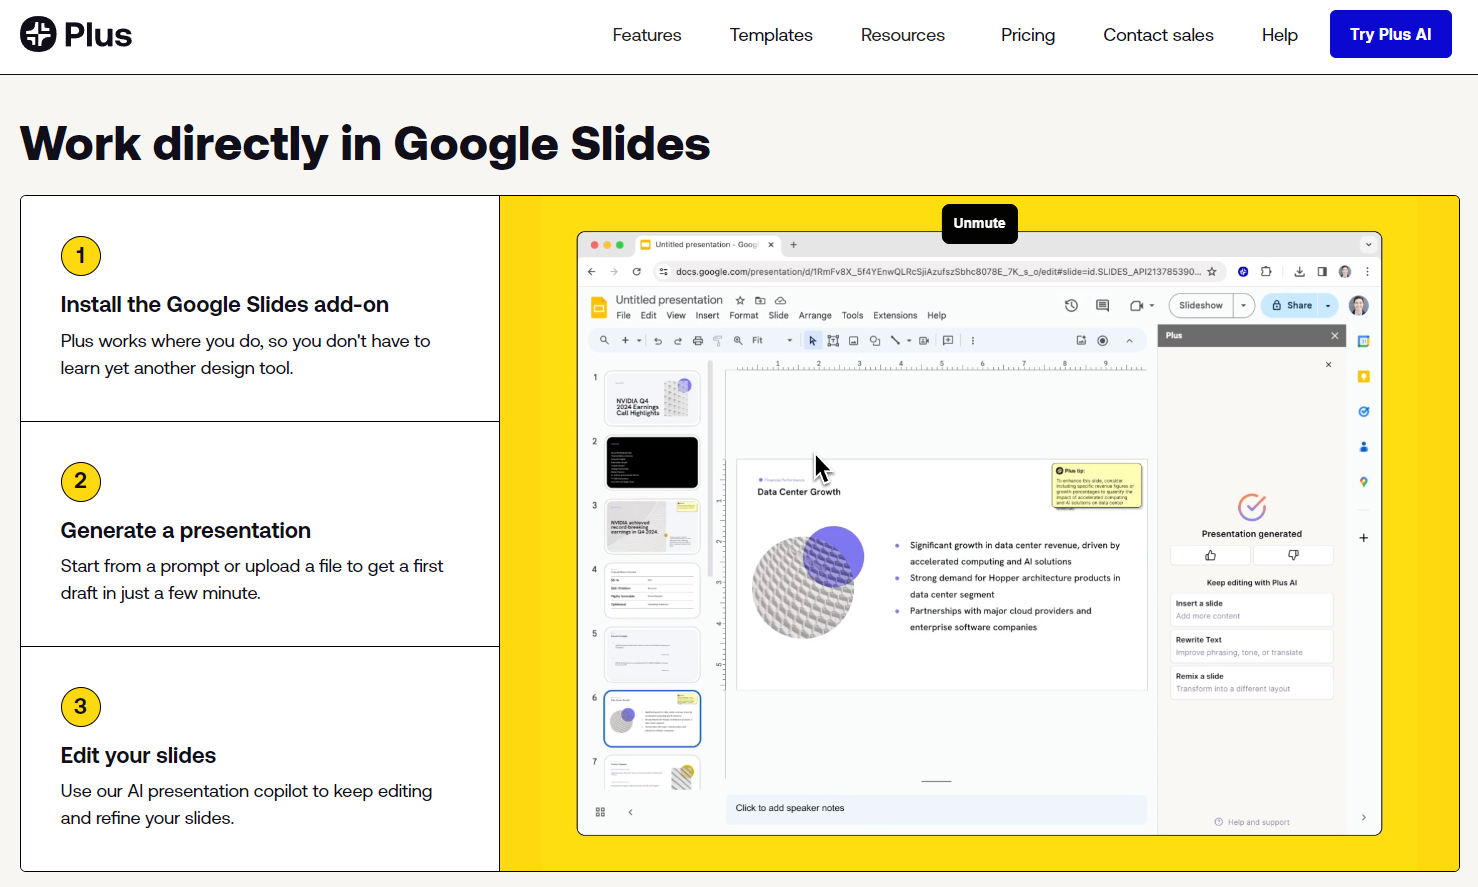Expand the Slideshow dropdown arrow
Screen dimensions: 1478x887
pyautogui.click(x=1244, y=306)
